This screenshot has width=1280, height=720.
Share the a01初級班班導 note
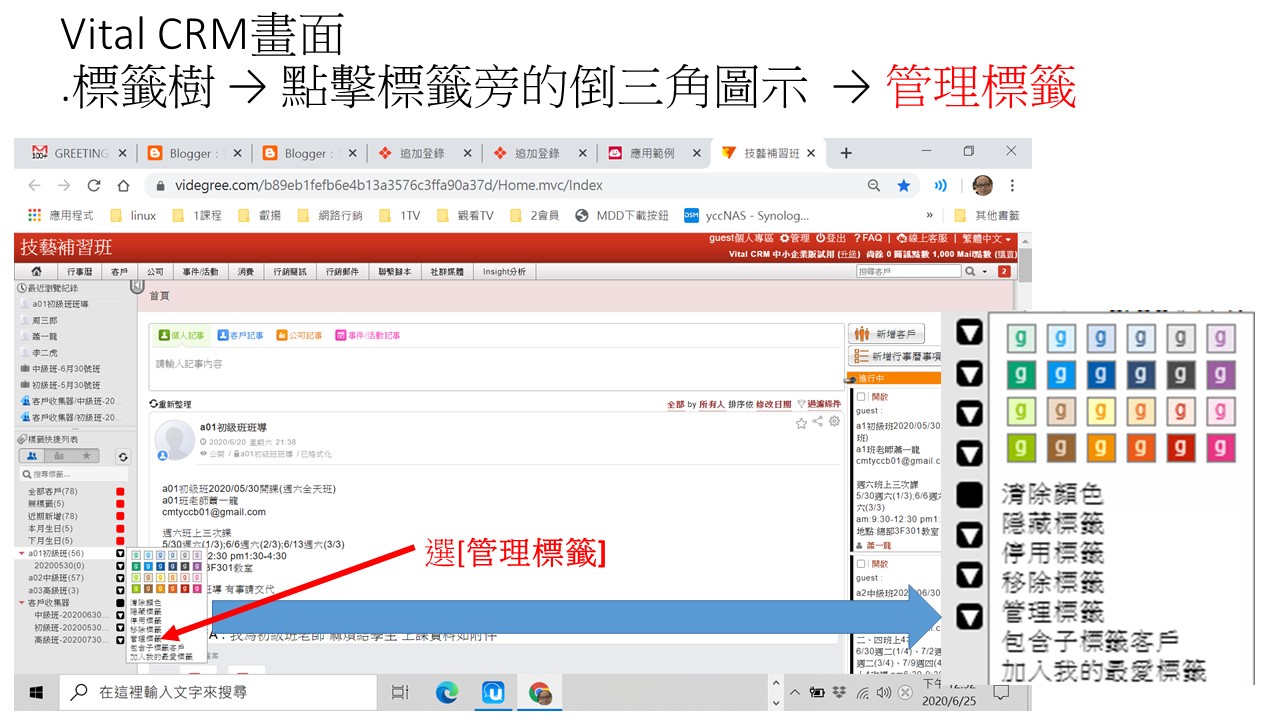tap(817, 422)
